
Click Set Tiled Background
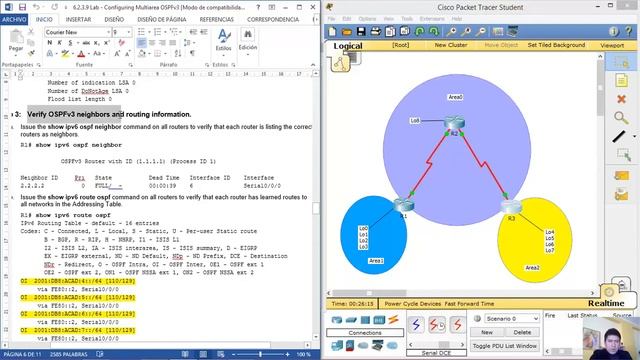tap(556, 45)
